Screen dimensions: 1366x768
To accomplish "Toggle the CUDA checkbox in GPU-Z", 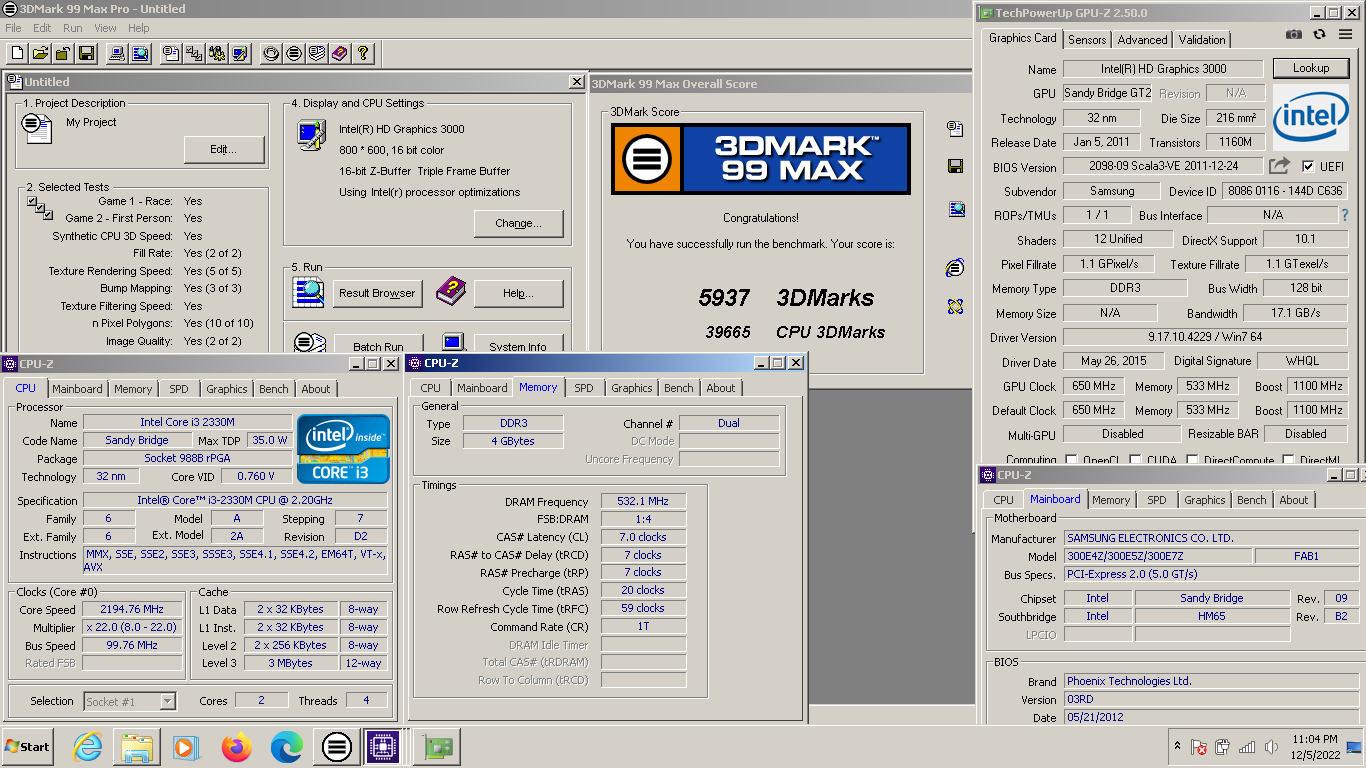I will 1135,460.
